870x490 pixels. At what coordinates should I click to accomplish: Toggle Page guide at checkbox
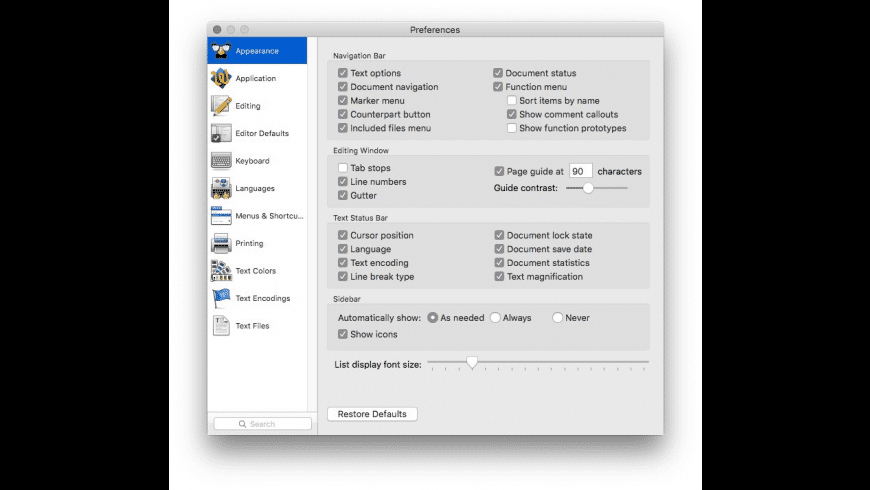[499, 171]
